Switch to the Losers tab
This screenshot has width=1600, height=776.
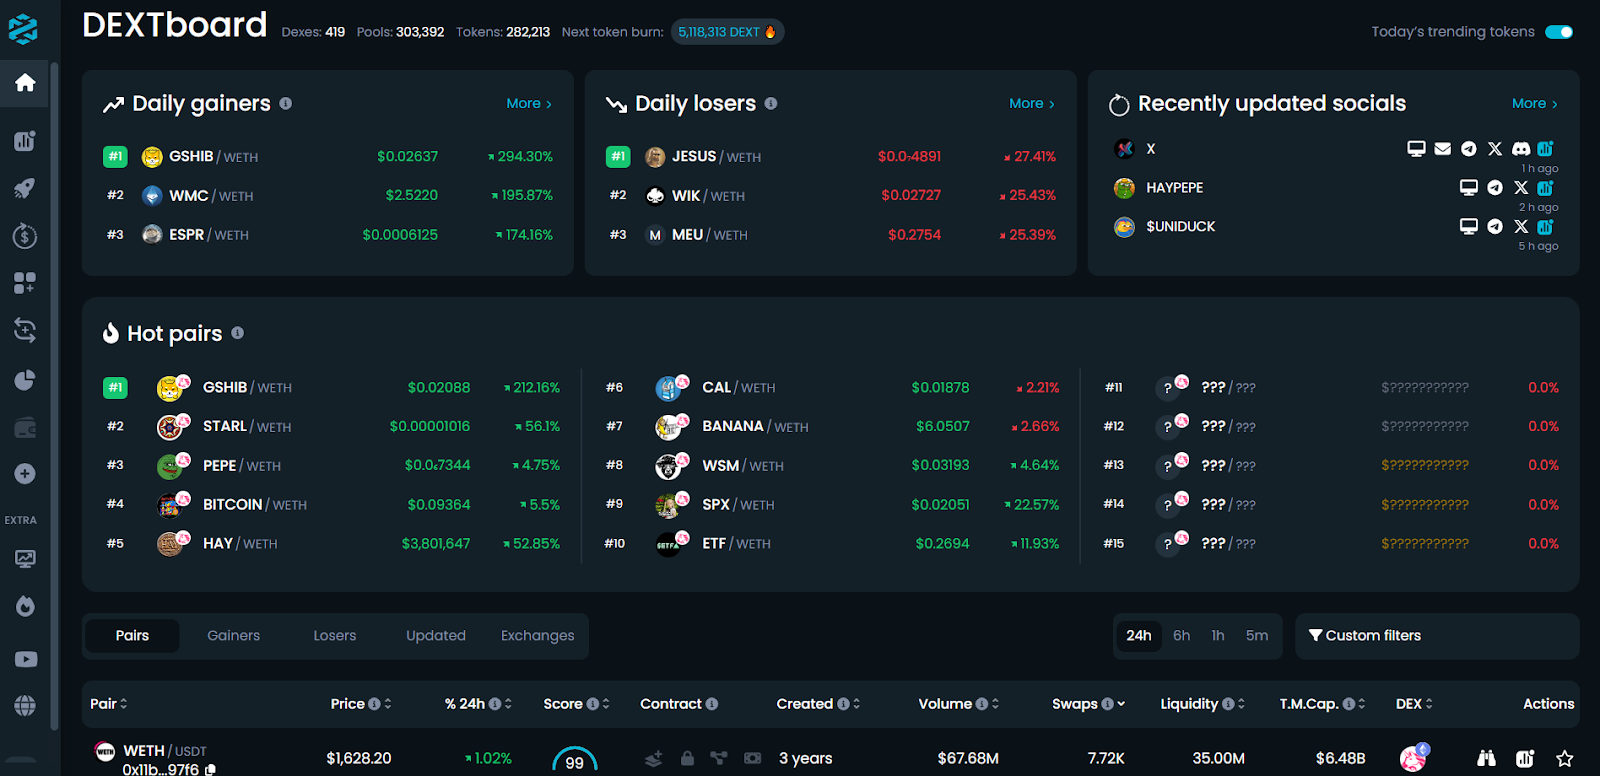click(335, 636)
